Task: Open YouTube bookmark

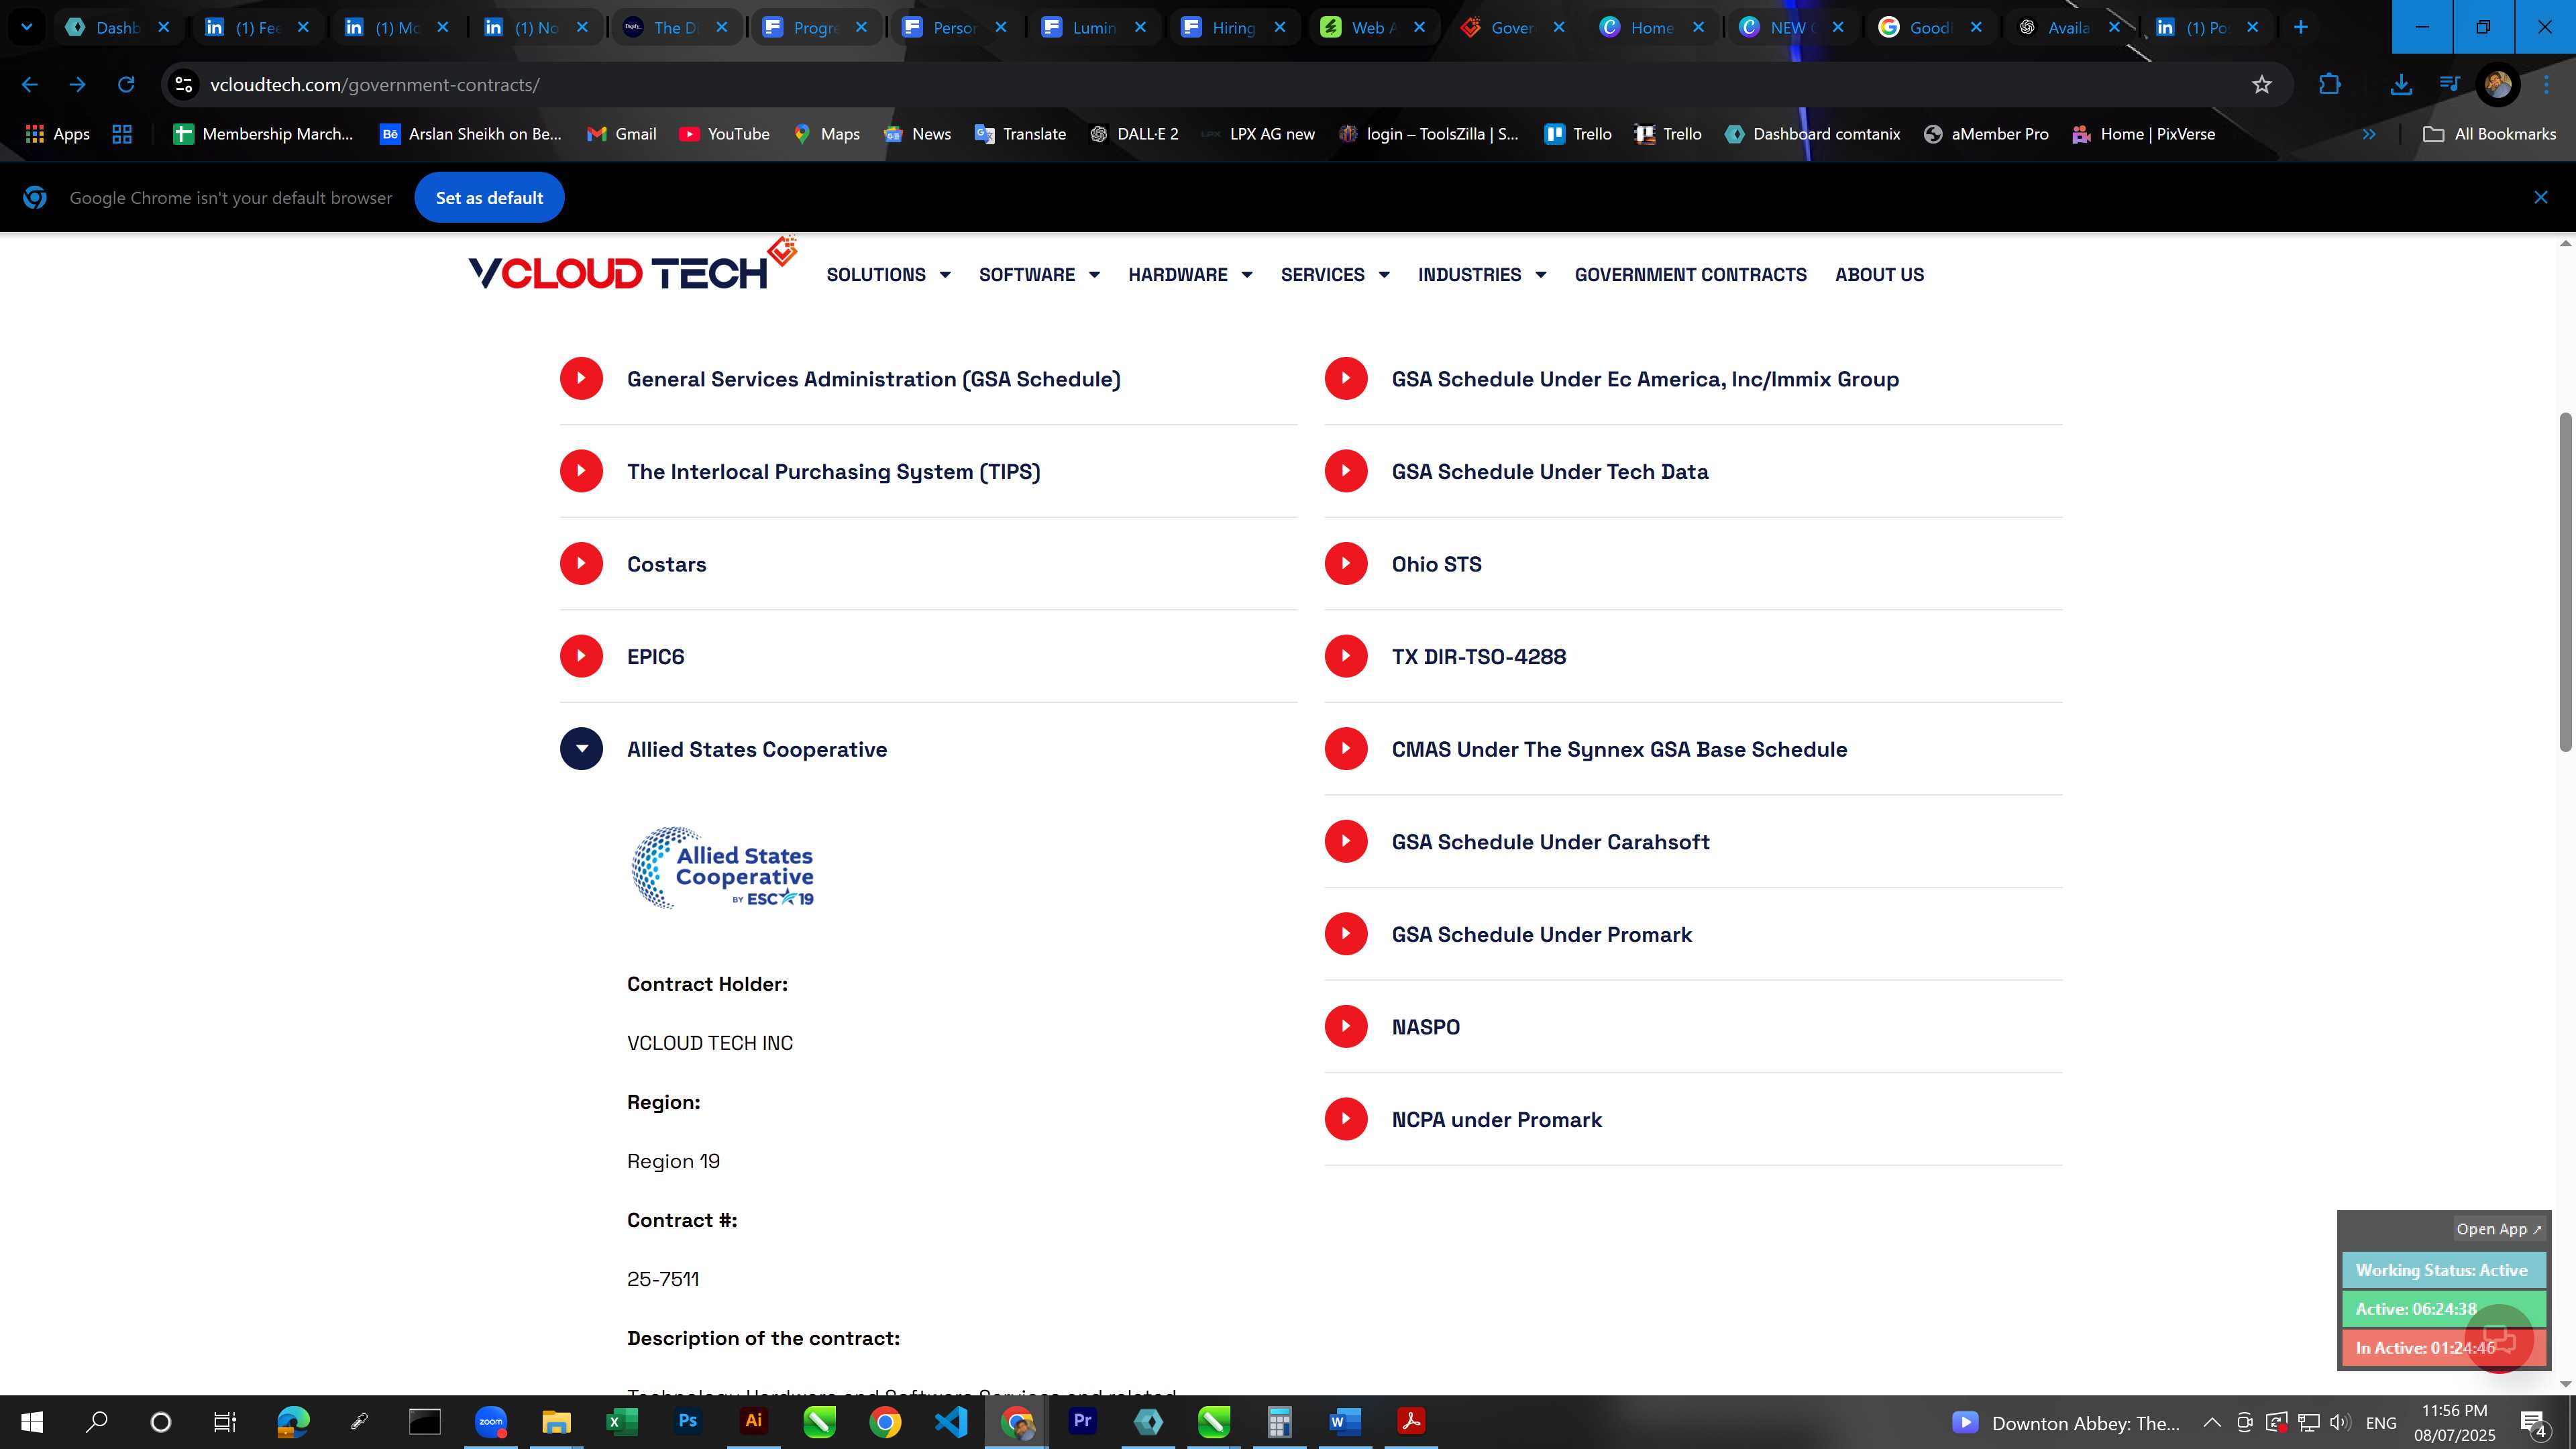Action: [x=724, y=134]
